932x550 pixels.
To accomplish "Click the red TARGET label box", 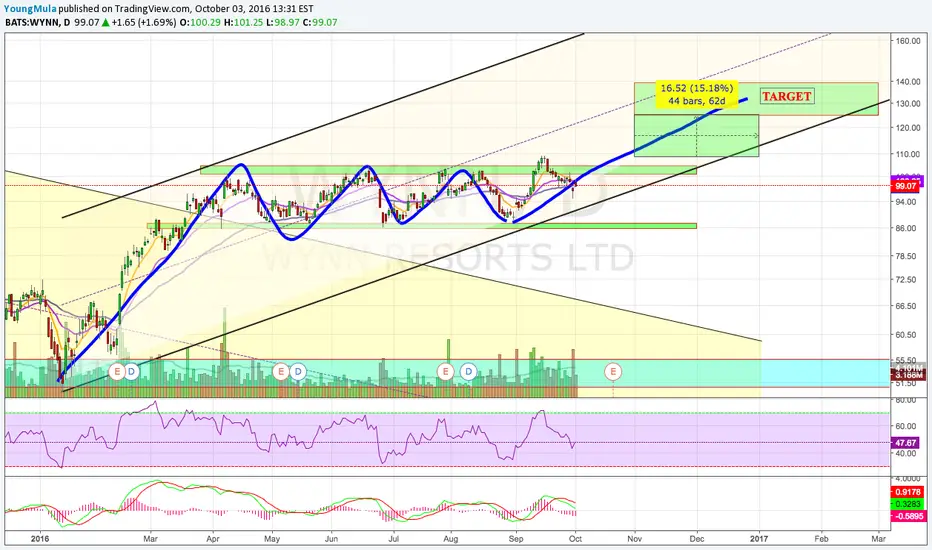I will click(786, 96).
